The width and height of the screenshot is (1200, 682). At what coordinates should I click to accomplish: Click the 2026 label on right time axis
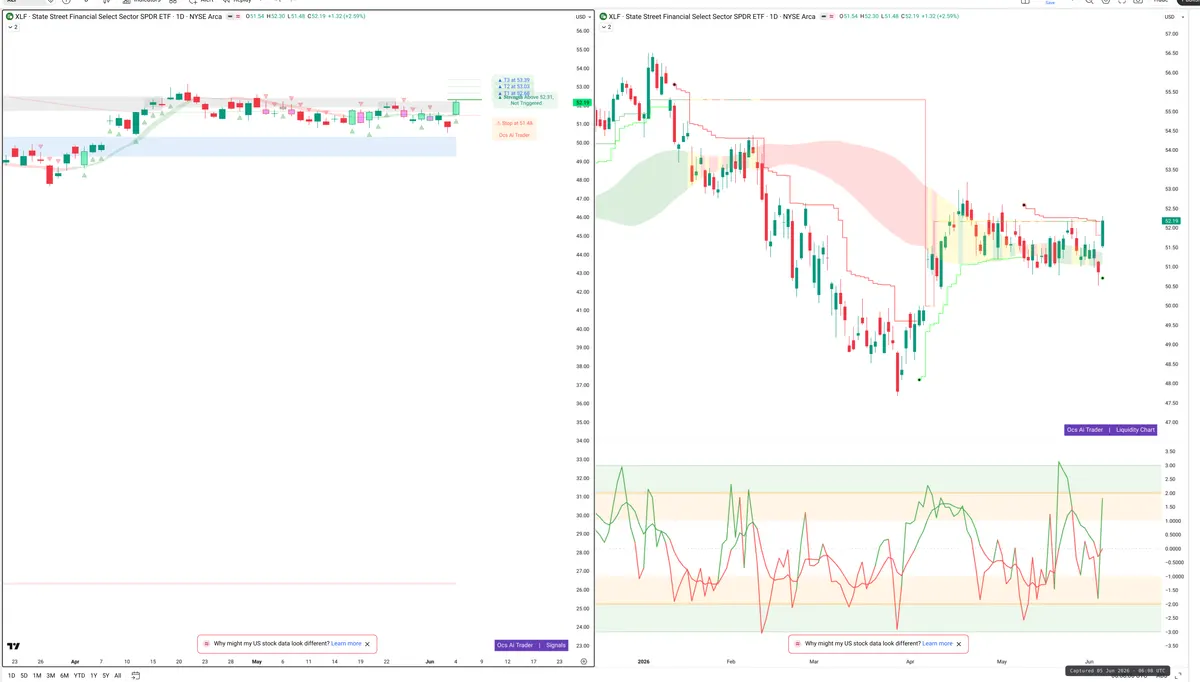[644, 662]
